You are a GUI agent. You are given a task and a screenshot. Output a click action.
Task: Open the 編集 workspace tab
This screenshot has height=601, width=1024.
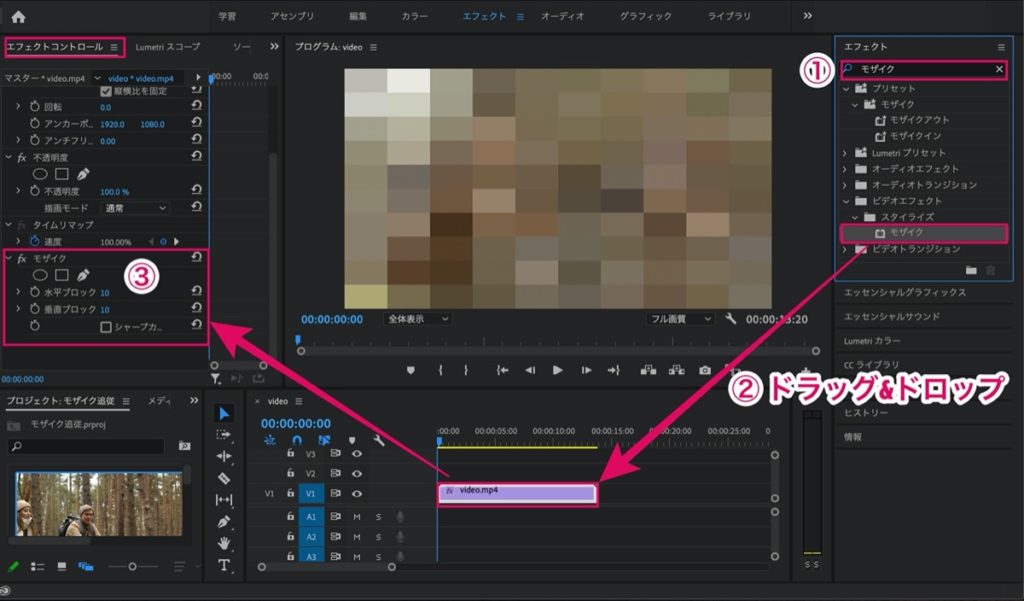point(358,16)
